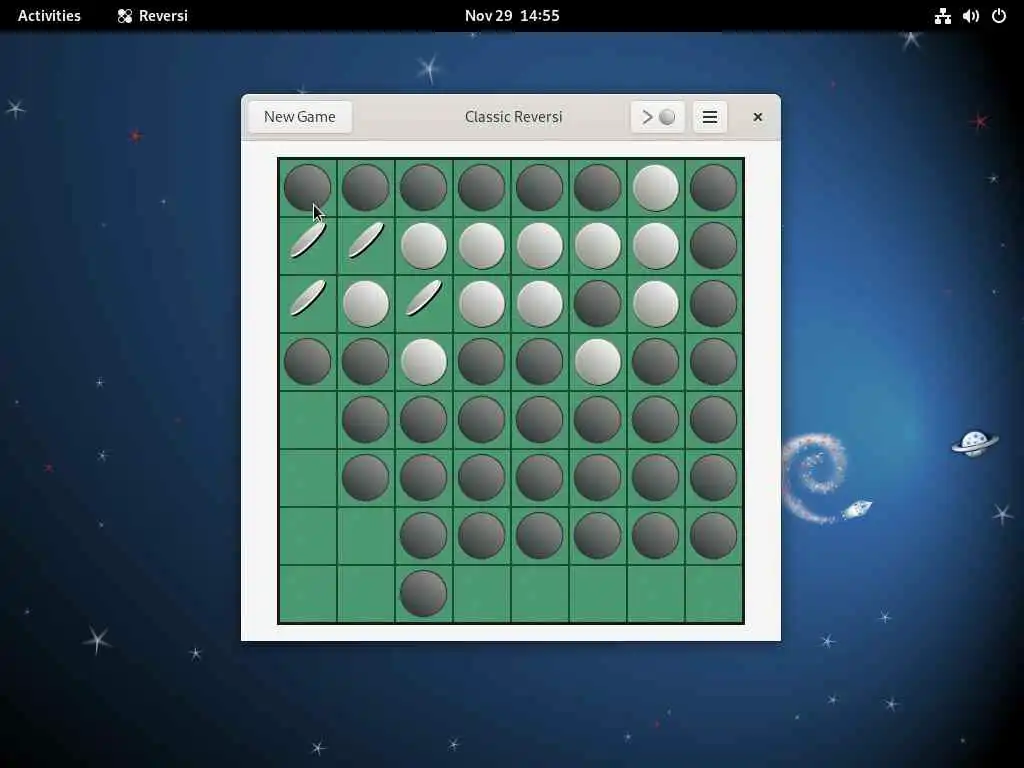Open the clock showing Nov 29 14:55
The image size is (1024, 768).
[512, 16]
